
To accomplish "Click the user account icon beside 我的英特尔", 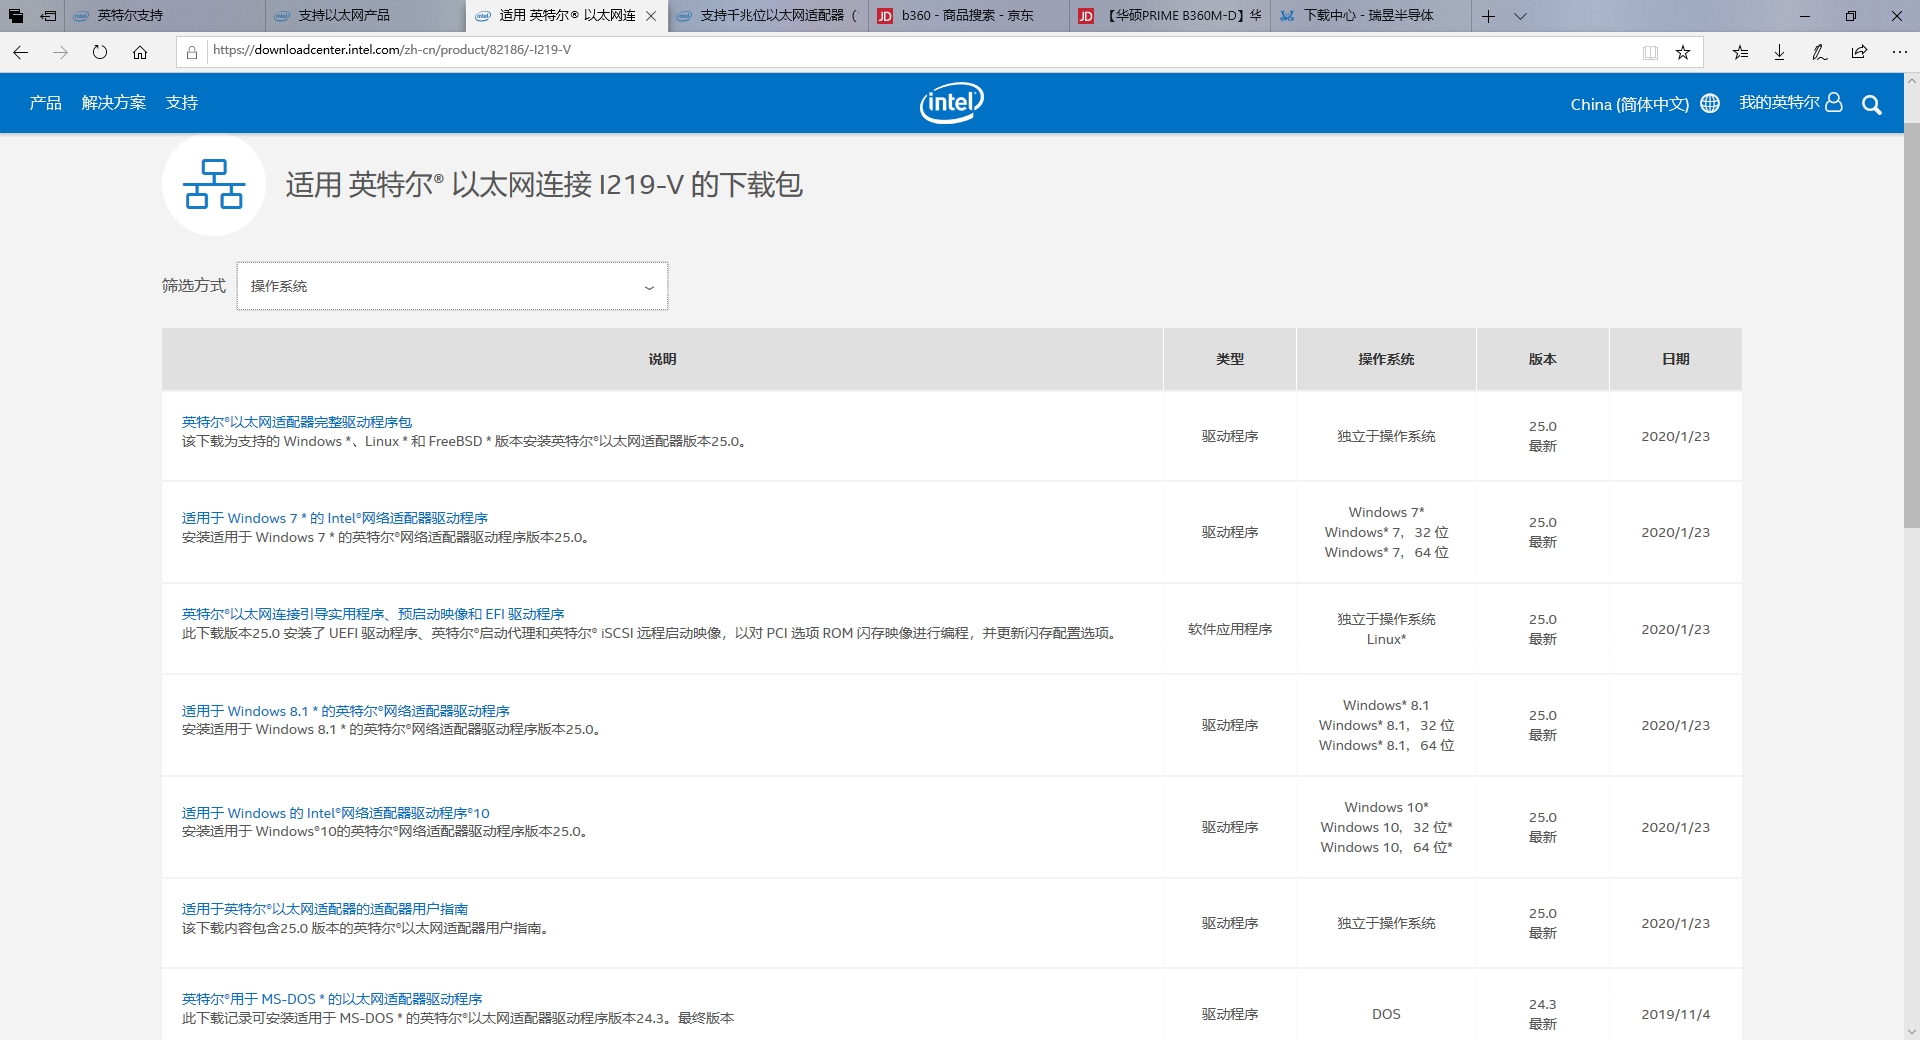I will 1834,102.
